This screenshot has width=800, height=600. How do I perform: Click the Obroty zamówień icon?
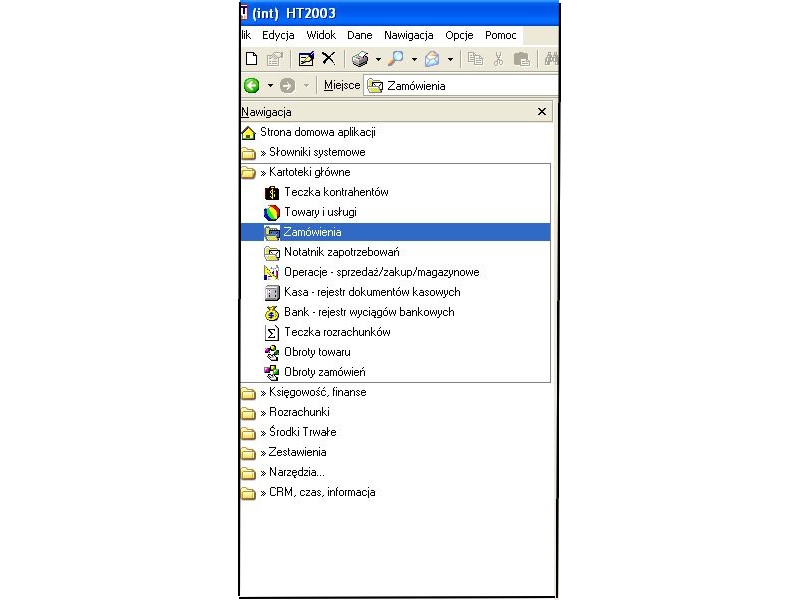(272, 373)
